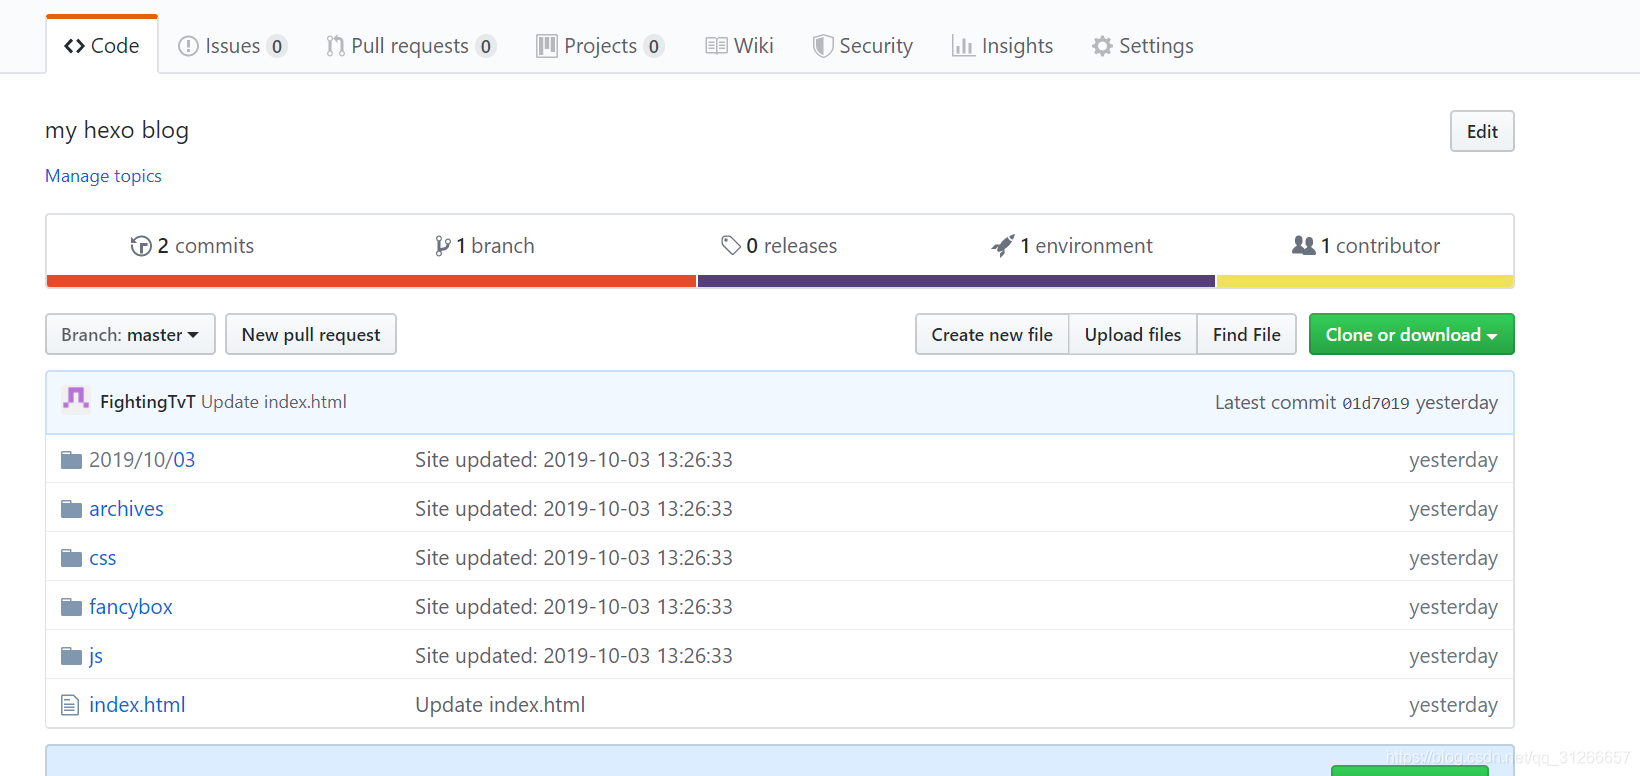This screenshot has width=1640, height=776.
Task: Open the js folder
Action: click(96, 656)
